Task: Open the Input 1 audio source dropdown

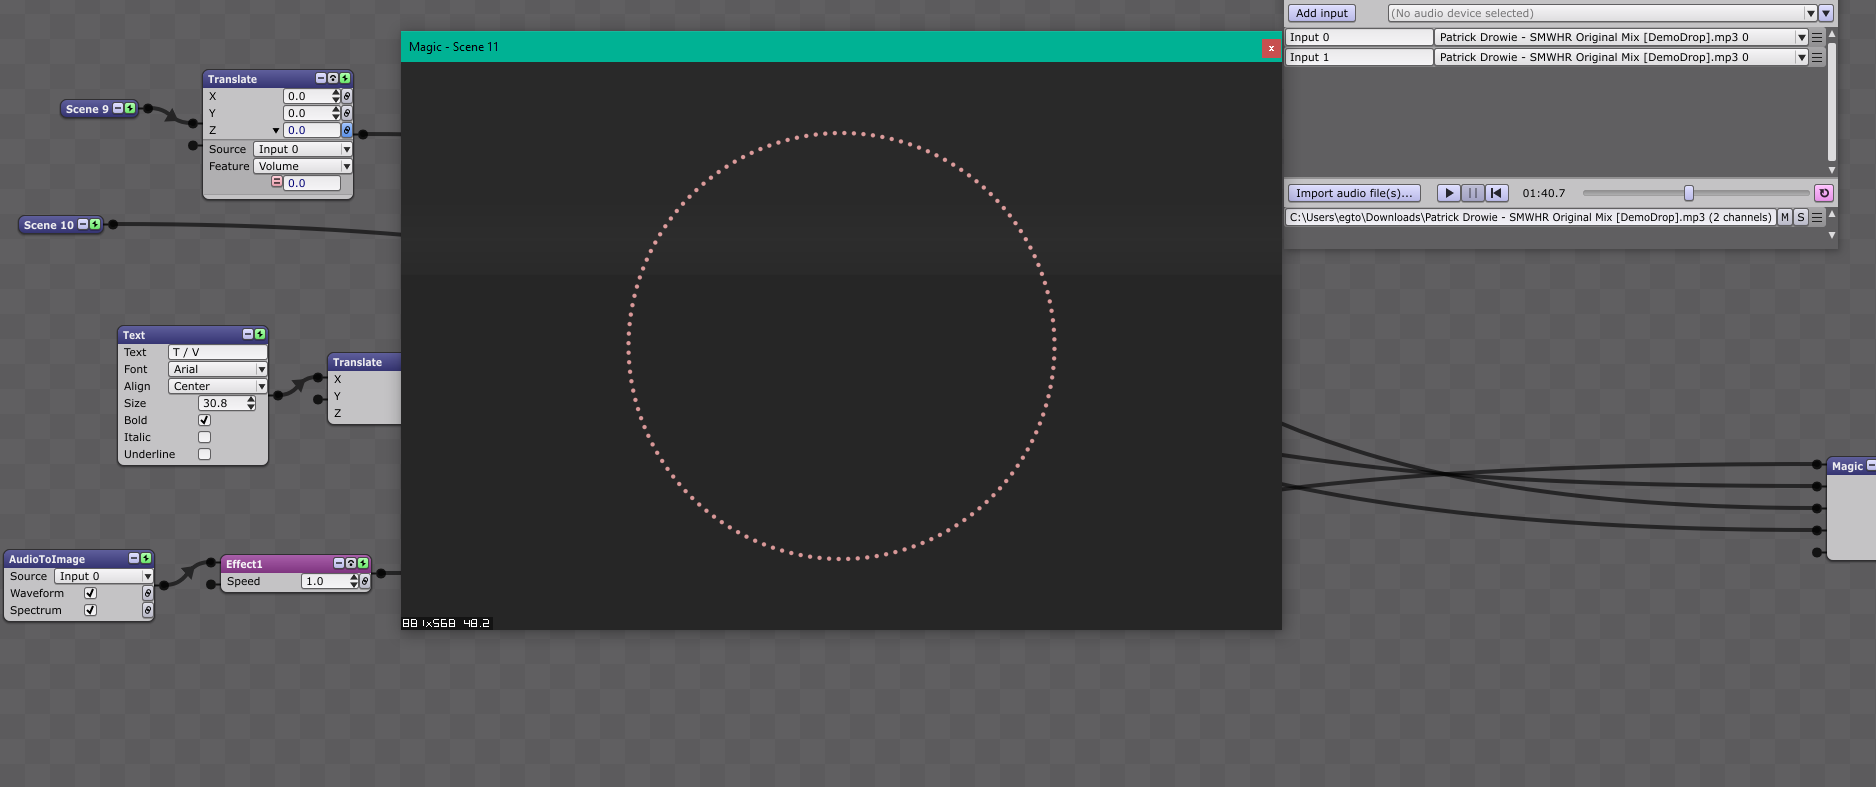Action: pyautogui.click(x=1621, y=57)
